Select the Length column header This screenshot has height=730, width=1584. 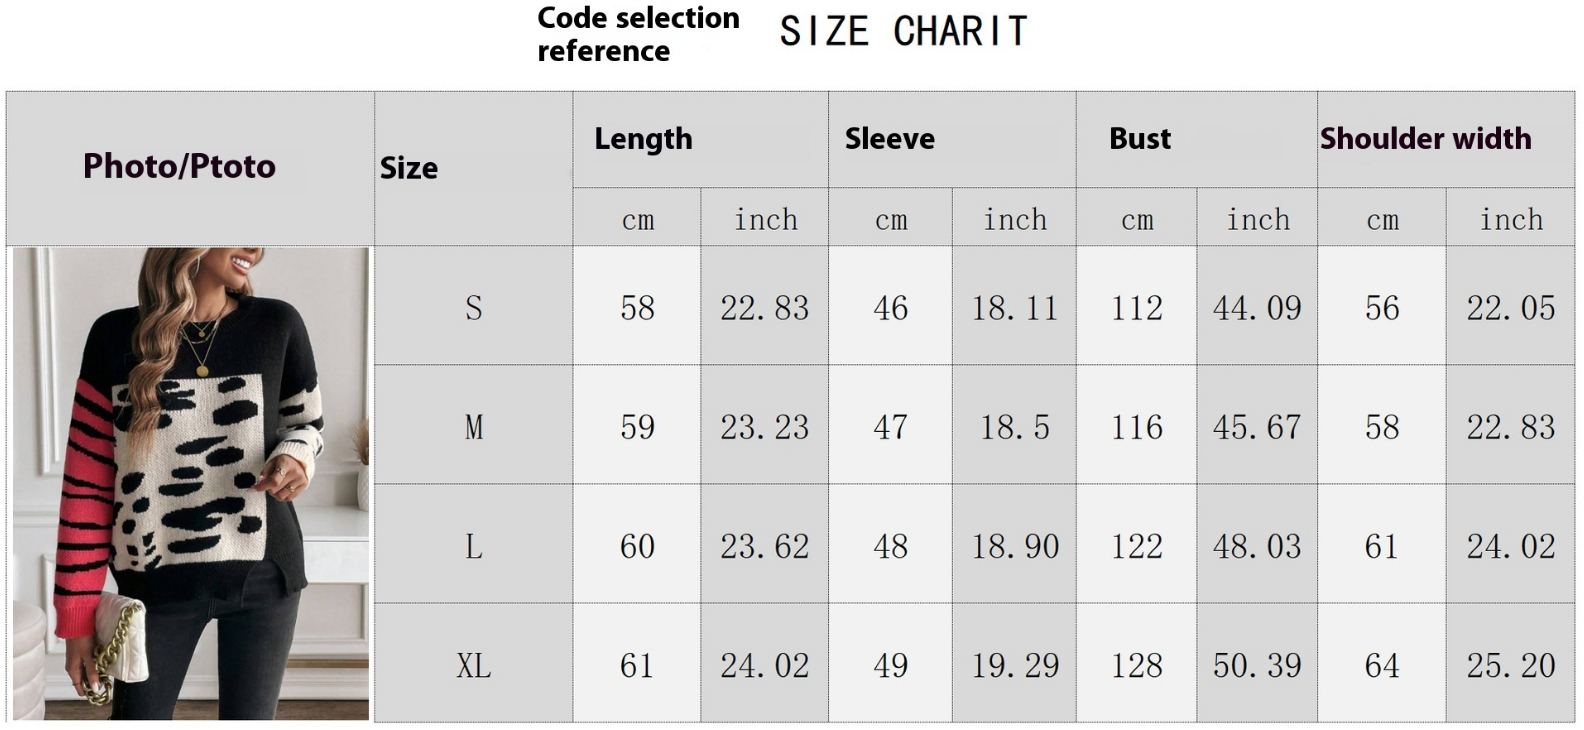(643, 139)
